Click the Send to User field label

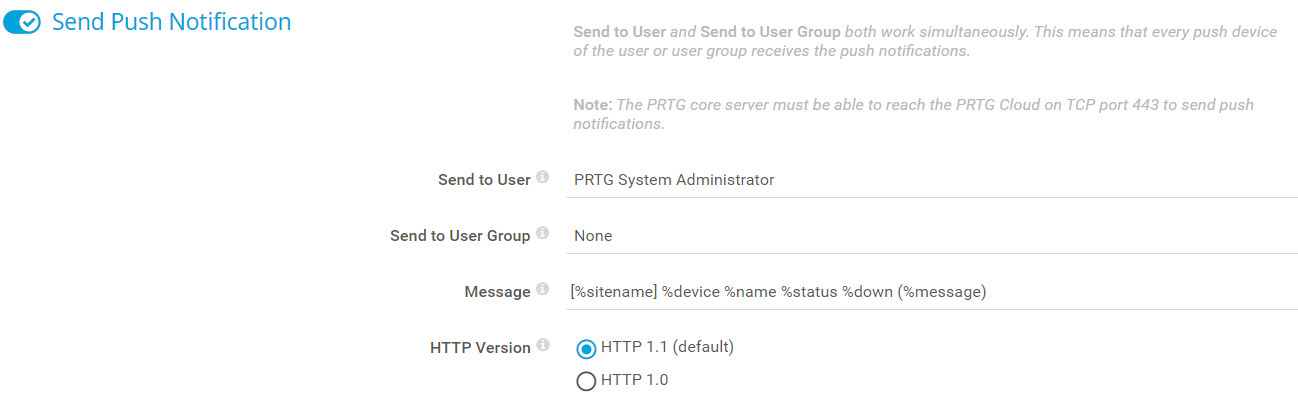pos(484,180)
